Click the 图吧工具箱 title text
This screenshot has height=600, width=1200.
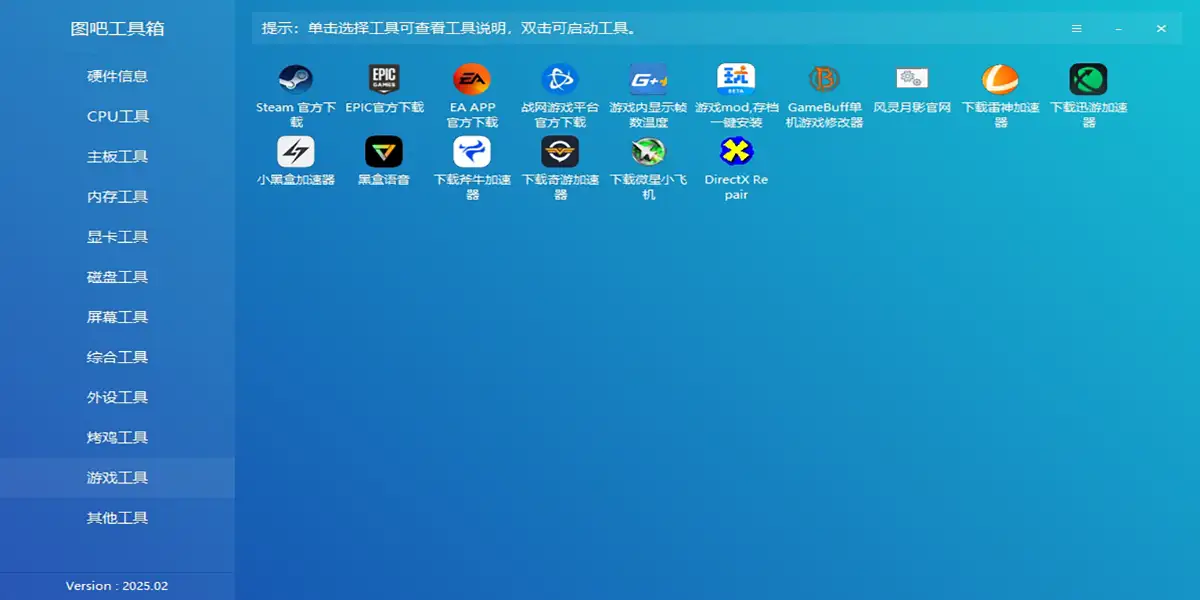[x=117, y=29]
